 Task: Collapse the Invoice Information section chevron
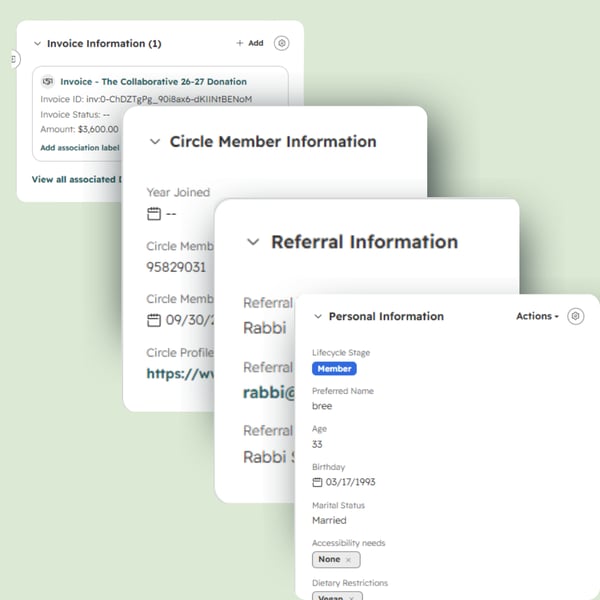(x=38, y=44)
